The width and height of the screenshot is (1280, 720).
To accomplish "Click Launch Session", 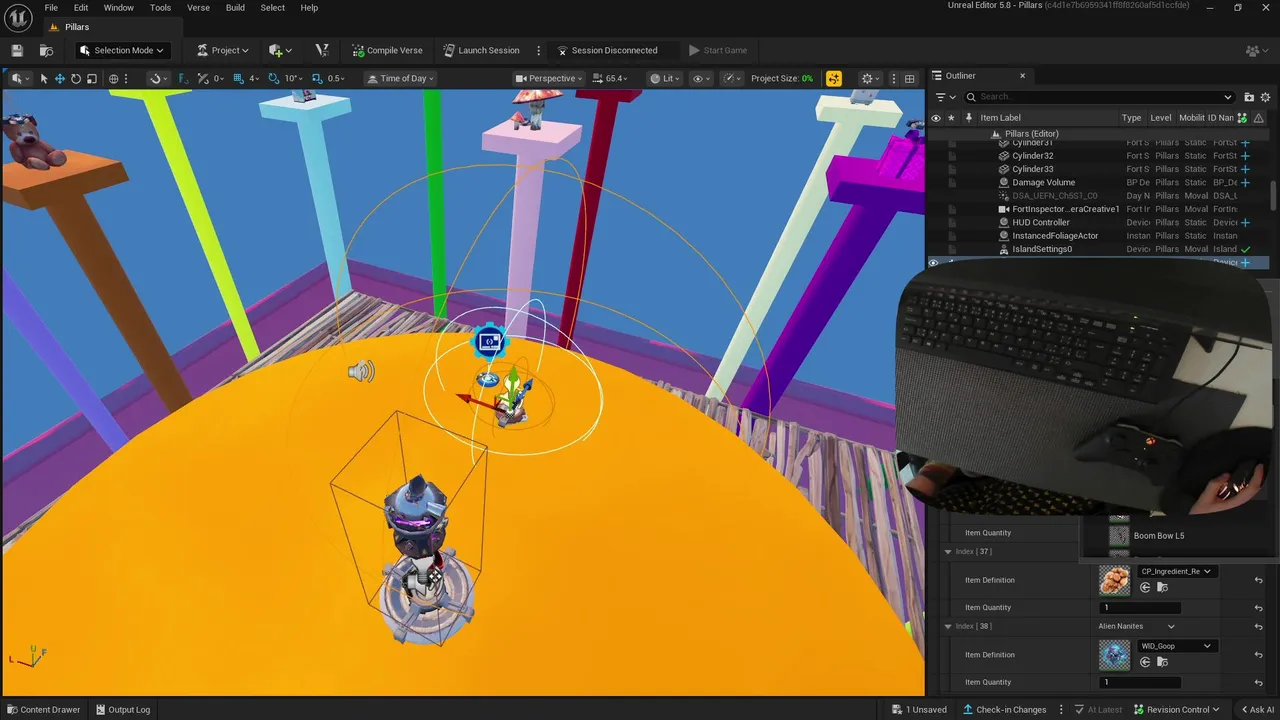I will pos(482,50).
